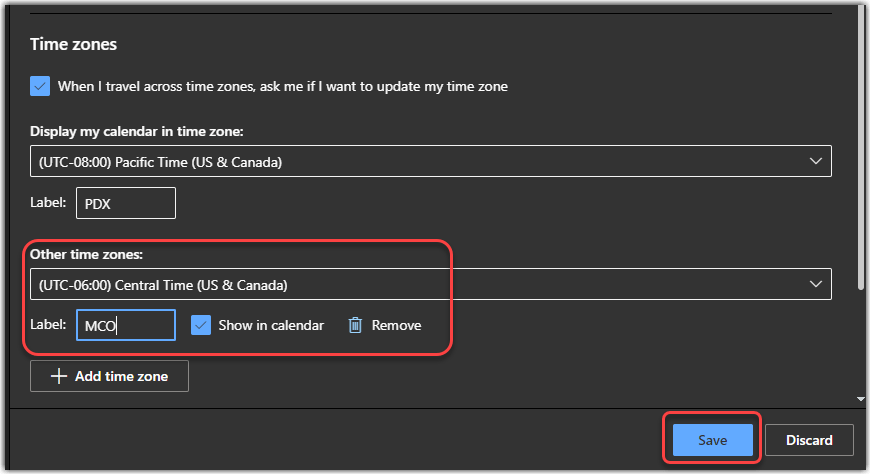
Task: Click the 'Display my calendar in time zone:' text
Action: (137, 131)
